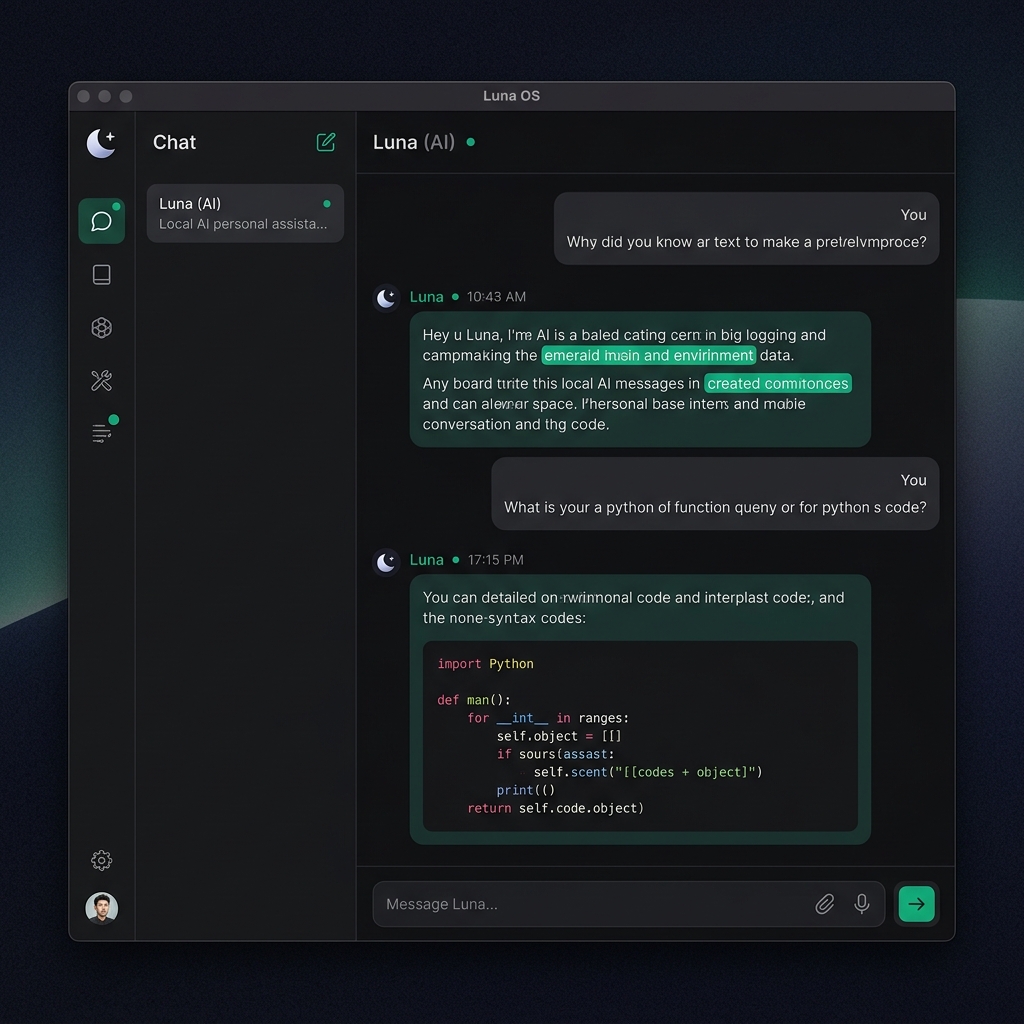This screenshot has height=1024, width=1024.
Task: Click the Luna OS window title
Action: (x=511, y=96)
